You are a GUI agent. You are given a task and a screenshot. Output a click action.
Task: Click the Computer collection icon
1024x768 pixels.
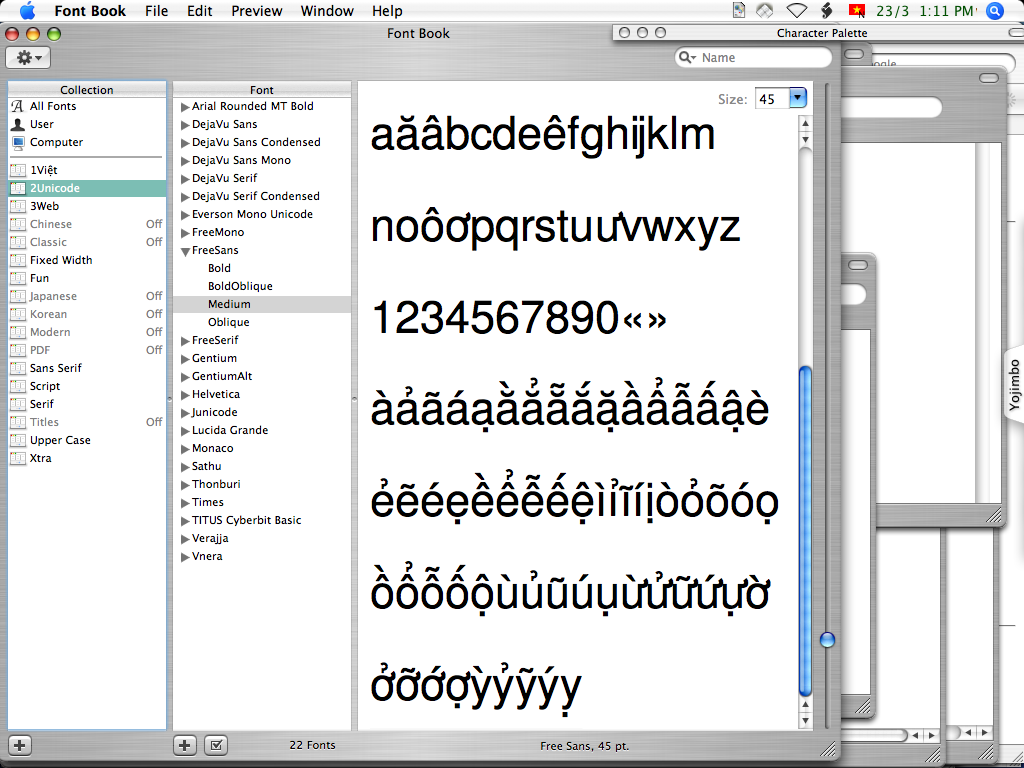pyautogui.click(x=18, y=142)
